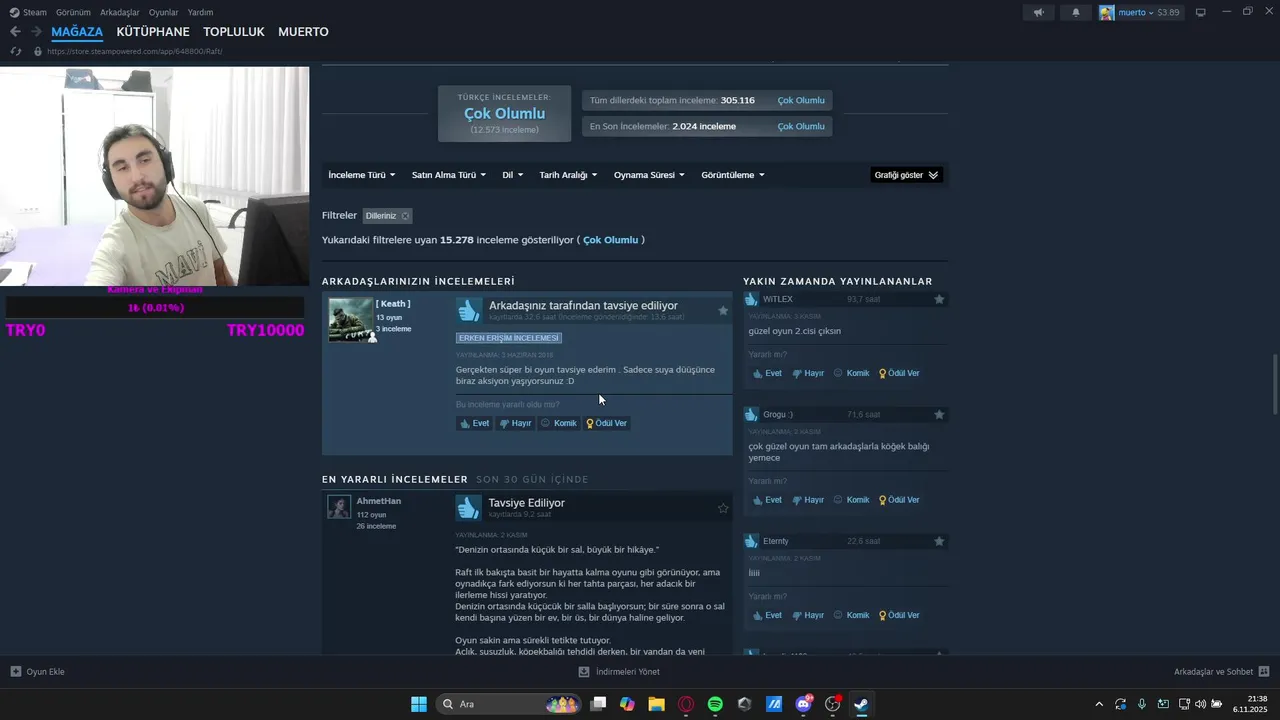Switch to KÜTÜPHANE tab
Viewport: 1280px width, 720px height.
[153, 32]
